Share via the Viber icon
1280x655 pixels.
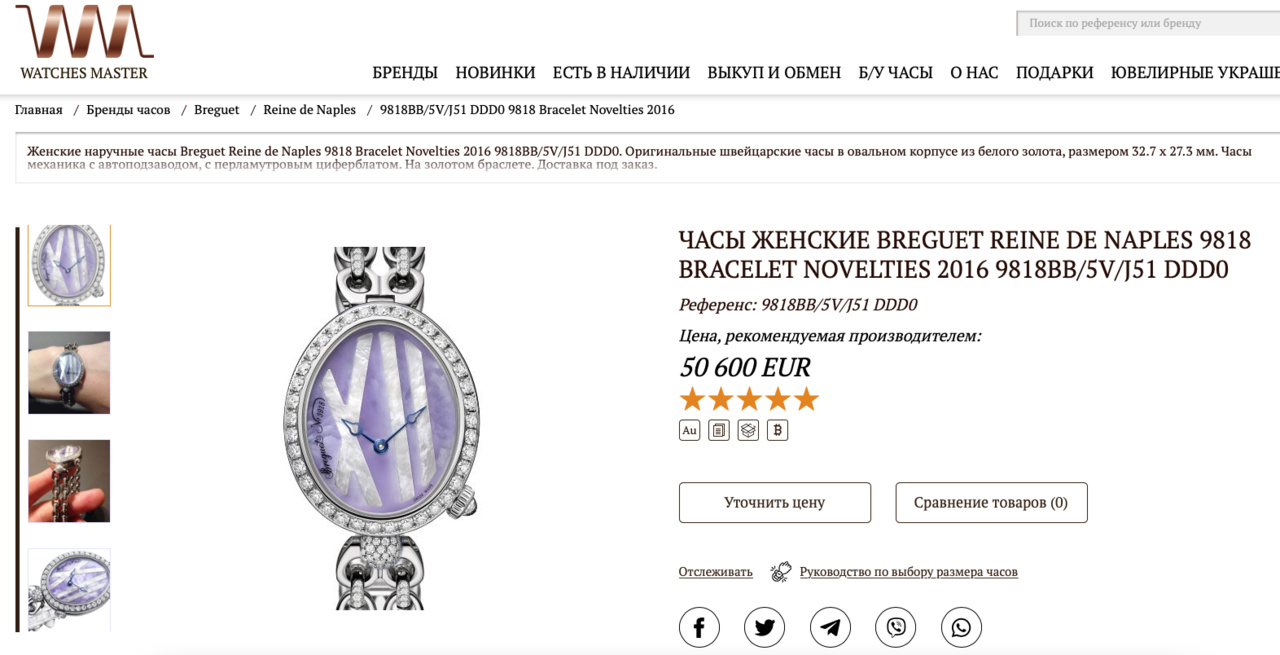point(896,627)
